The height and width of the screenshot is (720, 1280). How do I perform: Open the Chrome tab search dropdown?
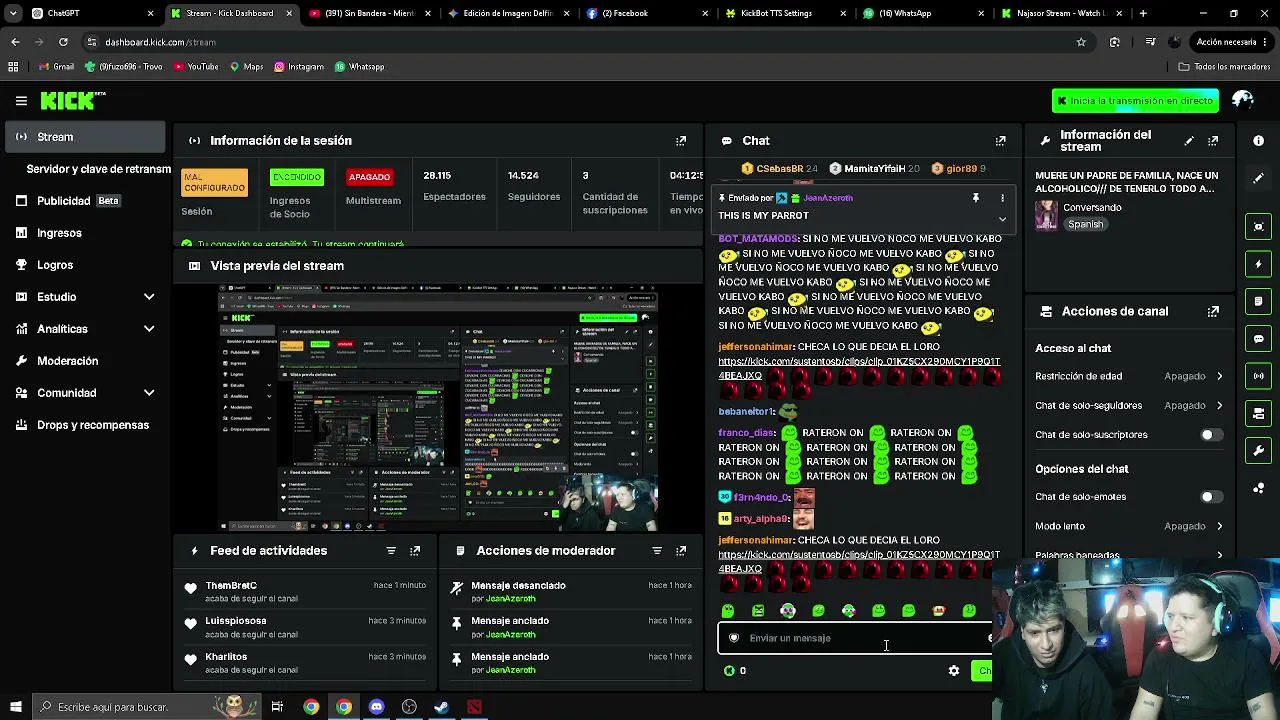13,14
